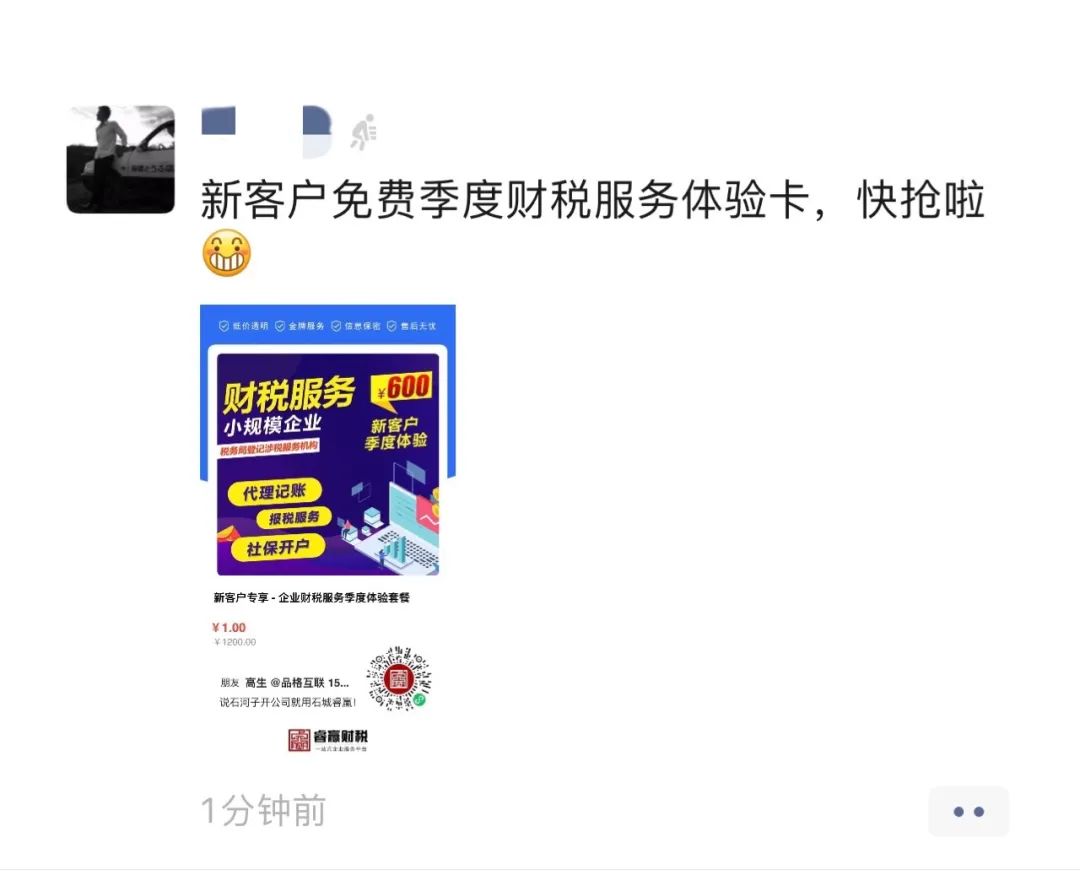Tap the 新客户专享 package title line
Viewport: 1080px width, 875px height.
[311, 597]
